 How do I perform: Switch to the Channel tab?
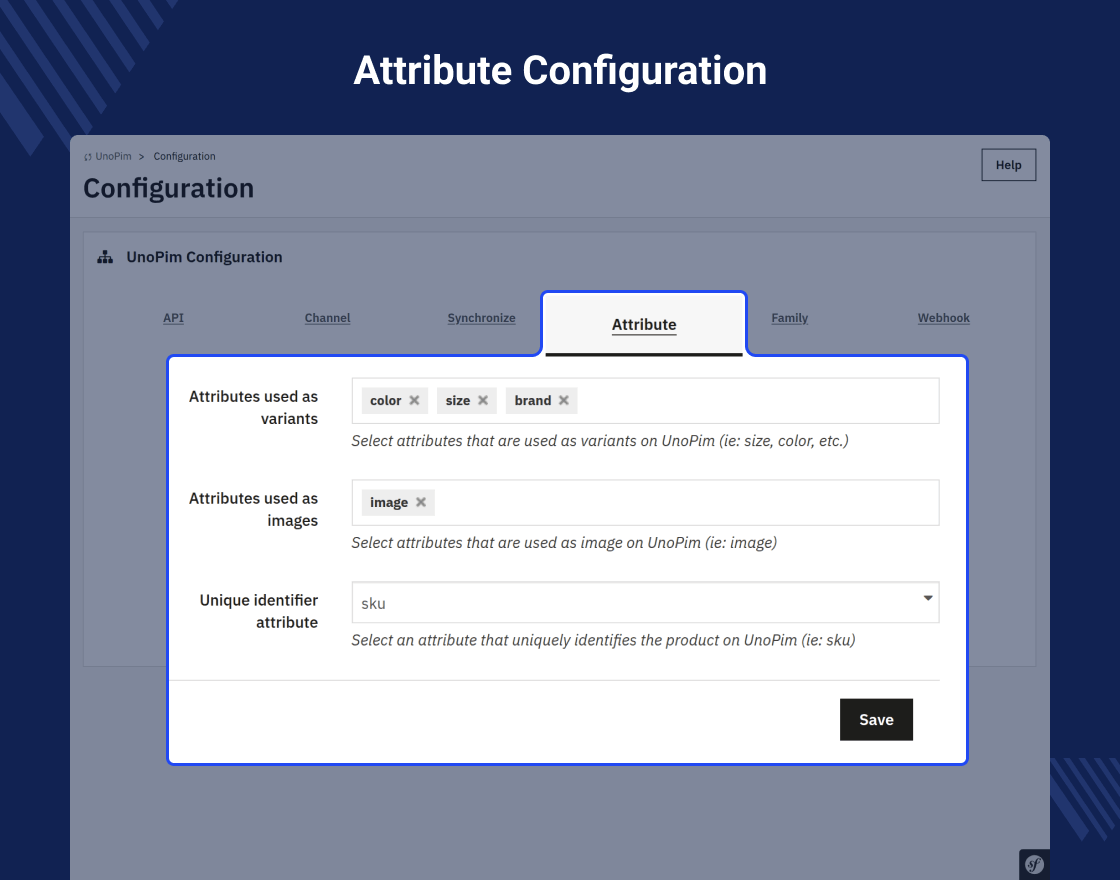[x=327, y=318]
